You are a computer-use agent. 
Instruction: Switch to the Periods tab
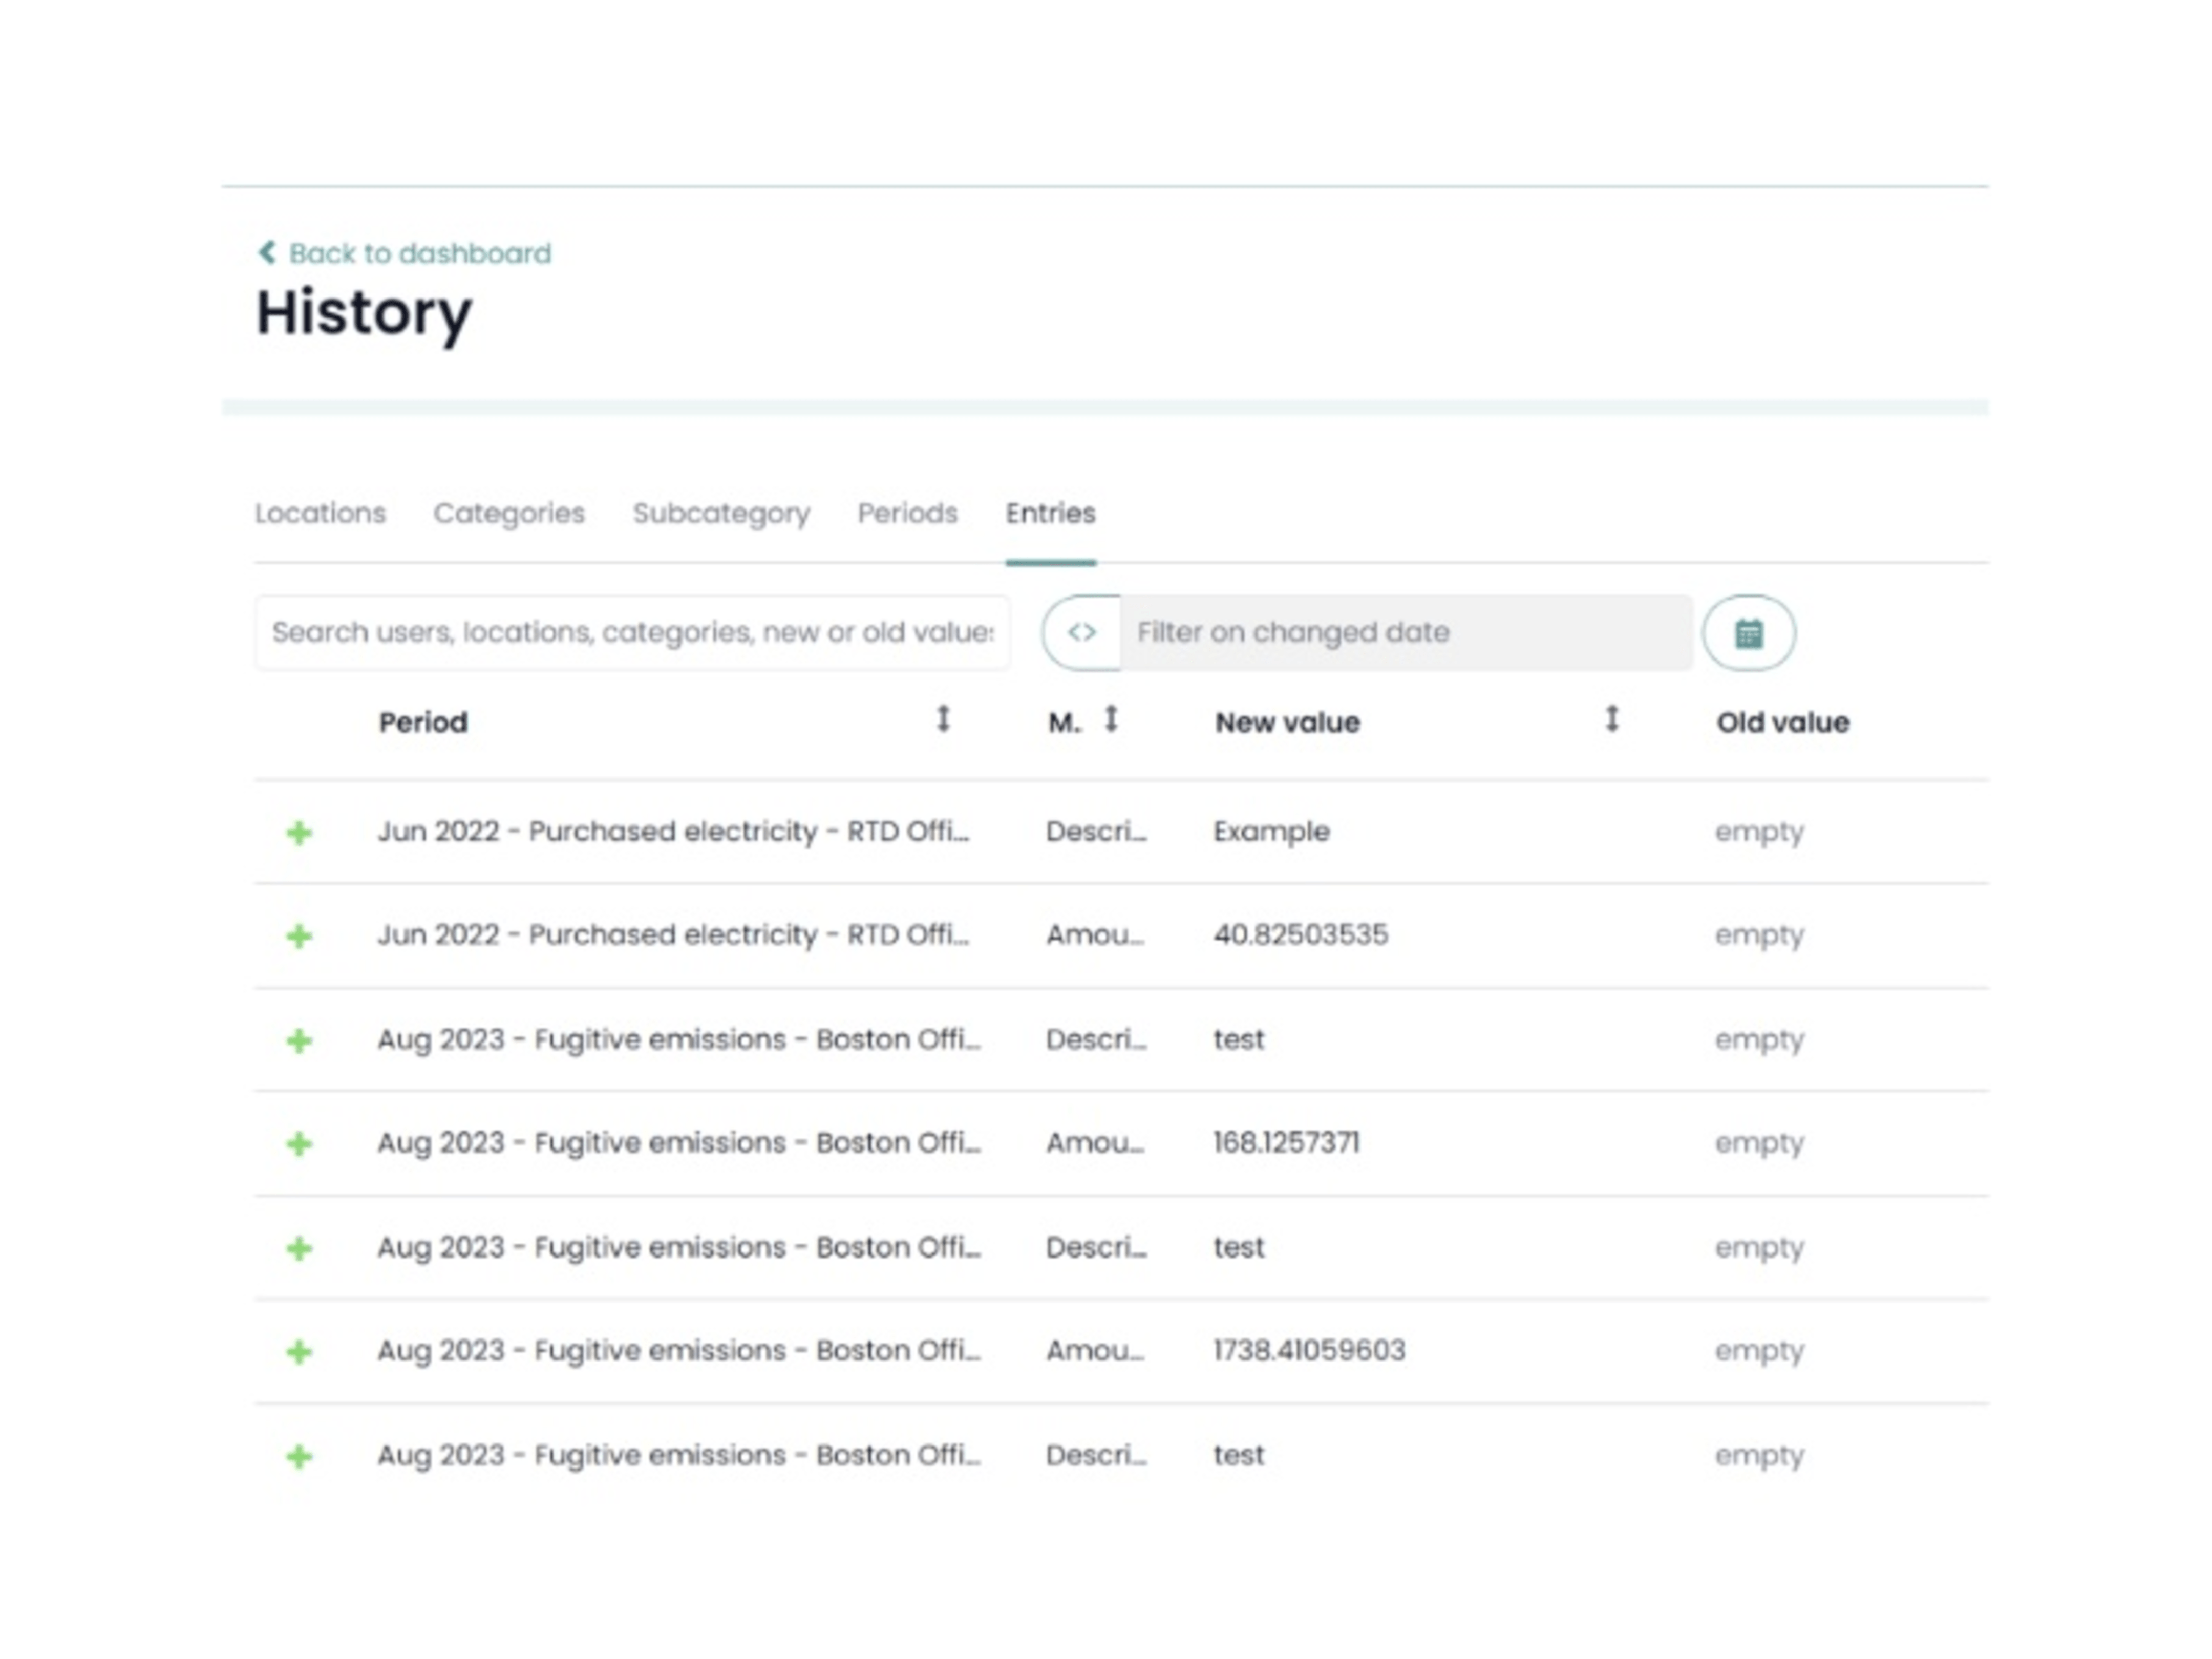point(908,513)
